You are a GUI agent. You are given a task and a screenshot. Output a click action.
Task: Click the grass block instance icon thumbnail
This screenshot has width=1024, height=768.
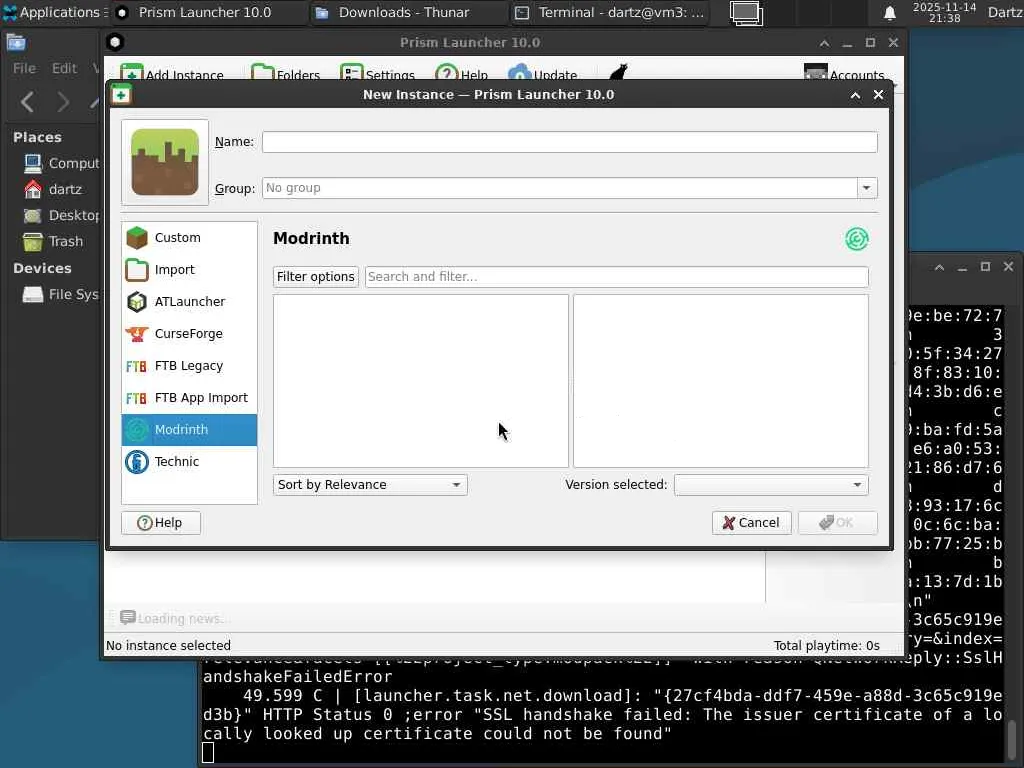coord(165,162)
